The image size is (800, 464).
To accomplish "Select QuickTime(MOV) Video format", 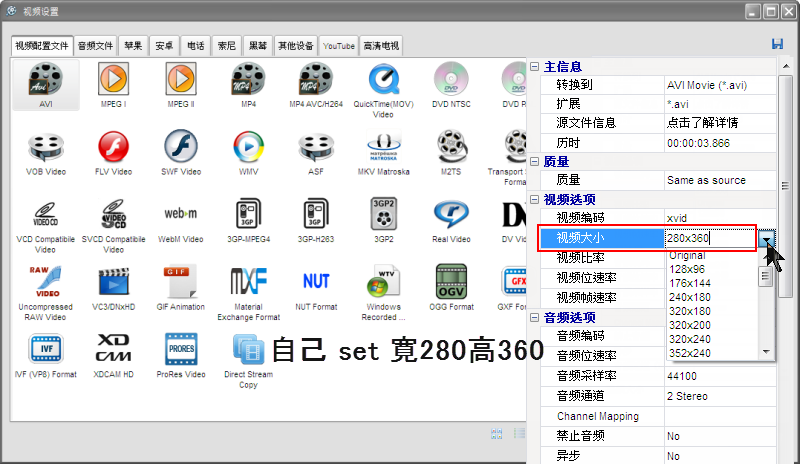I will tap(384, 79).
